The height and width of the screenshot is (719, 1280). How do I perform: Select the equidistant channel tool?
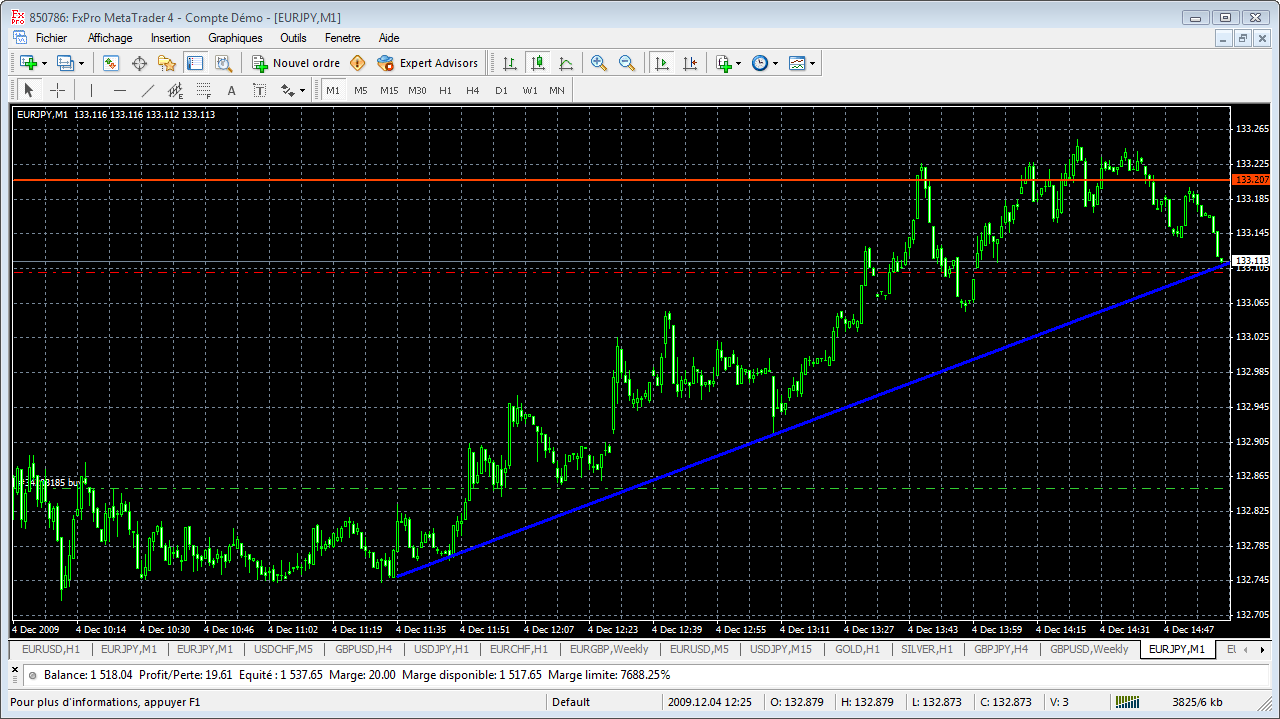click(175, 90)
